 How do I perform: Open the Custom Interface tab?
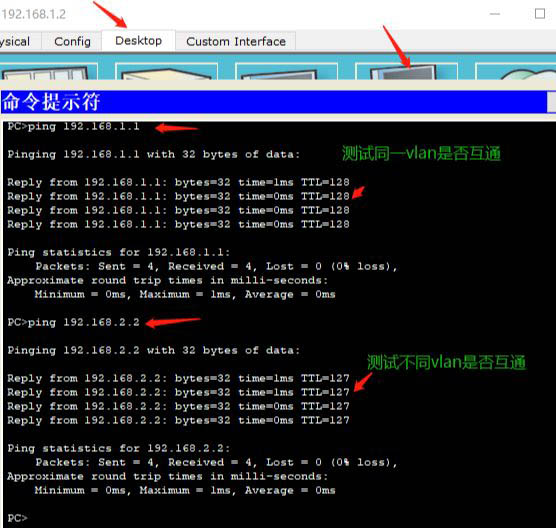[236, 42]
